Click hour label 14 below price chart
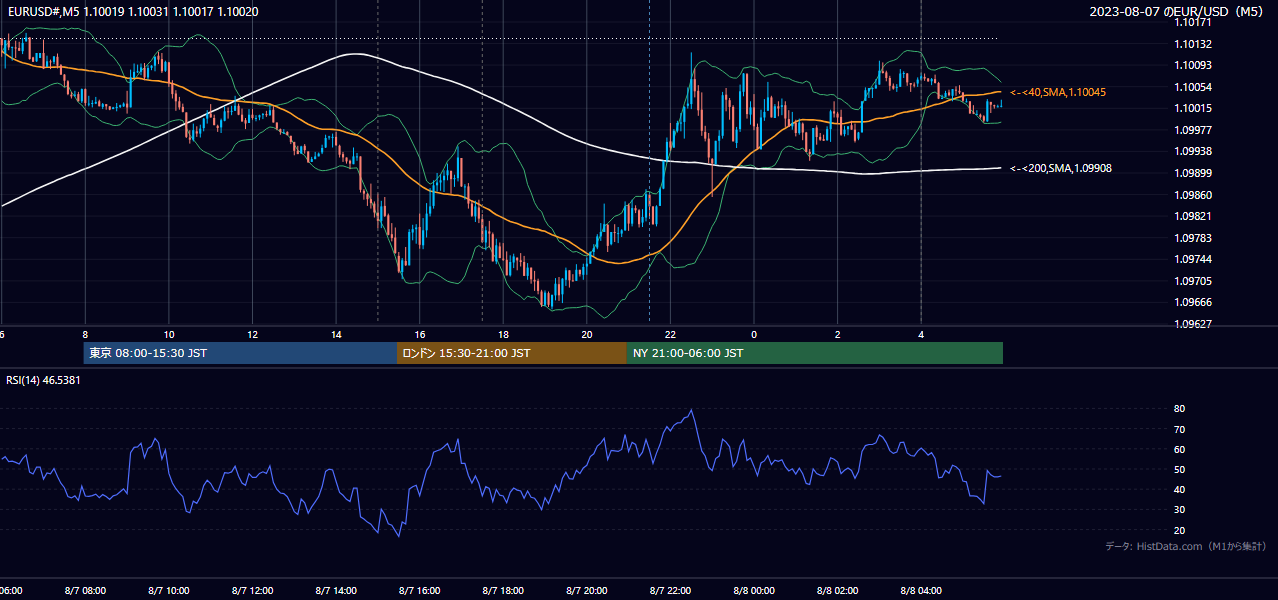The image size is (1278, 600). 336,335
